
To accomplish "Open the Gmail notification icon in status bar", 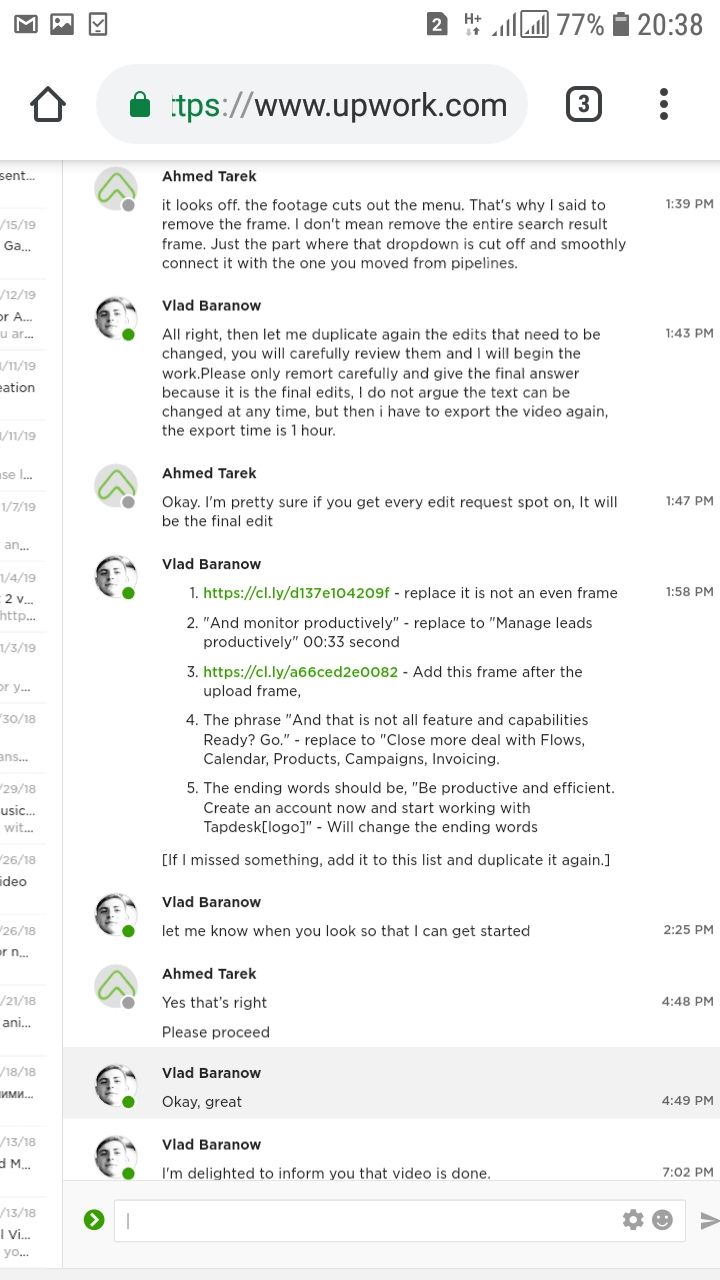I will [x=26, y=24].
